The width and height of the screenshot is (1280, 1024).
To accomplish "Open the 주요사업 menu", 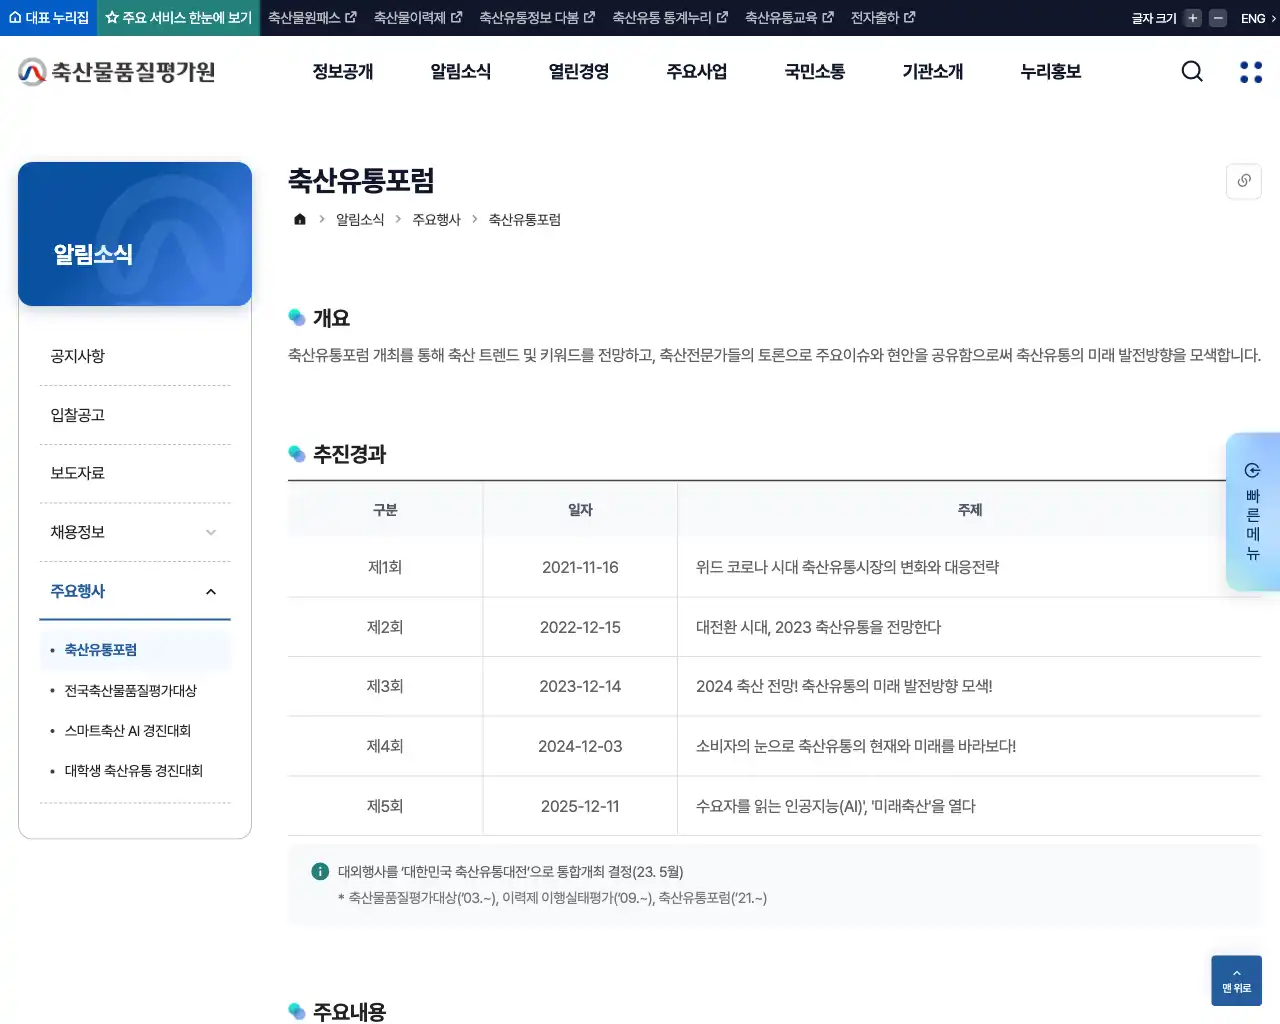I will pos(696,71).
